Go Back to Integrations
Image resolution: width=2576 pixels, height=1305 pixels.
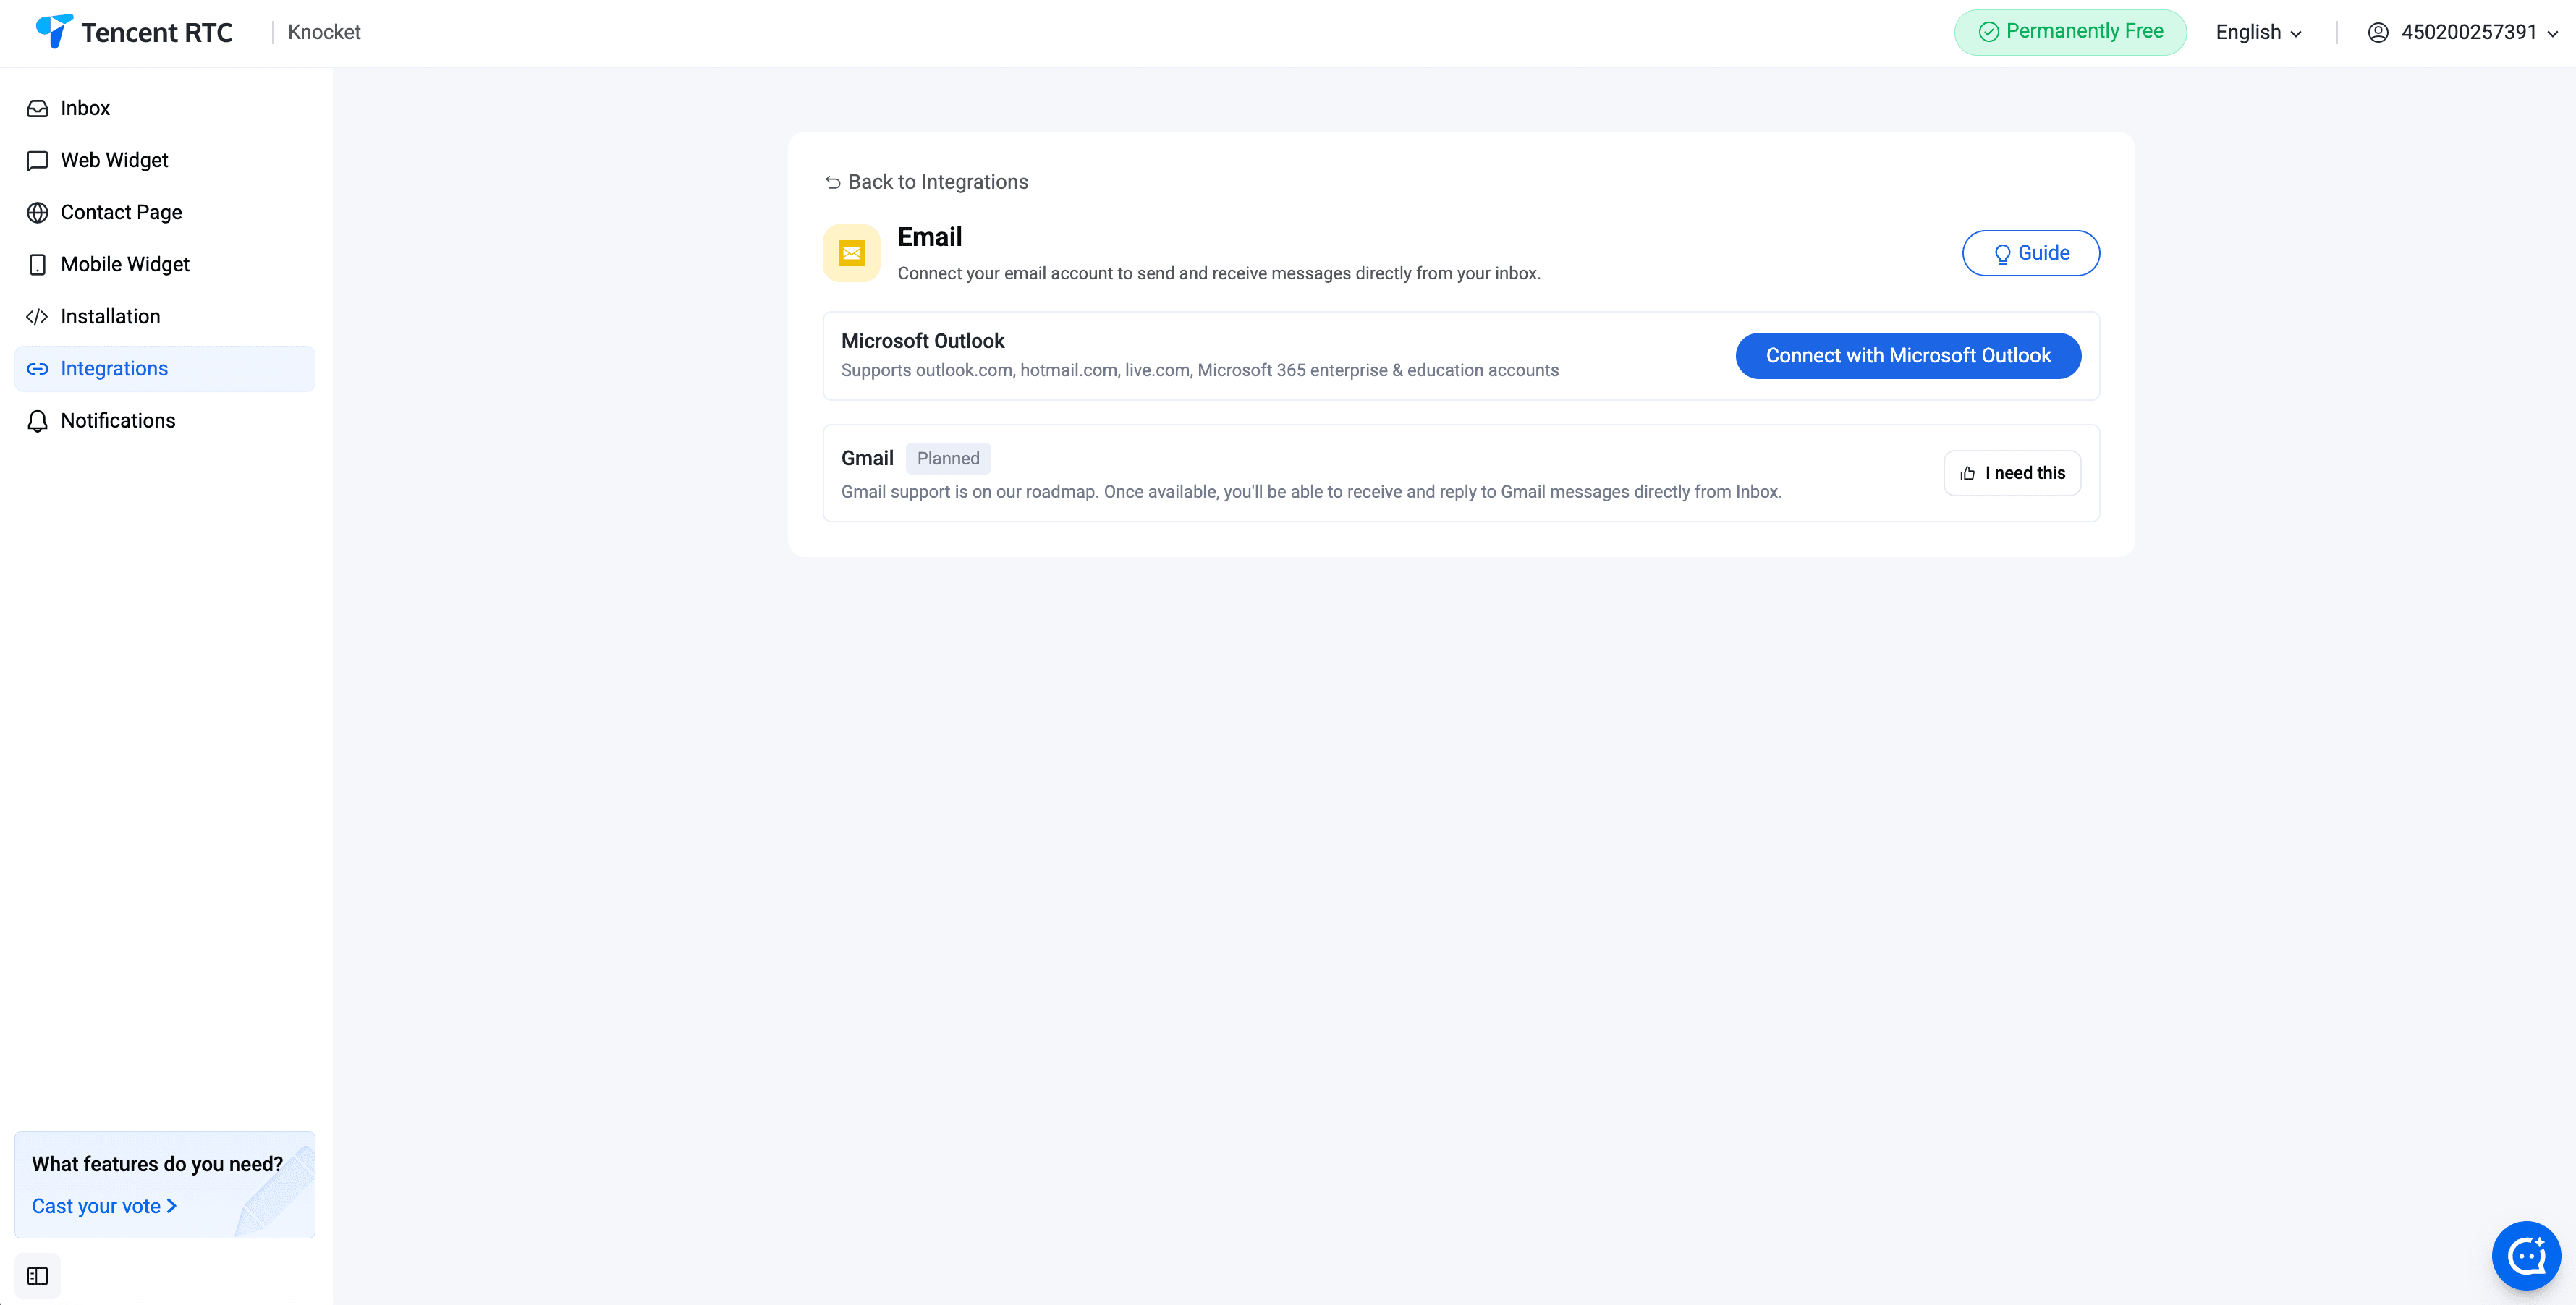pos(926,182)
